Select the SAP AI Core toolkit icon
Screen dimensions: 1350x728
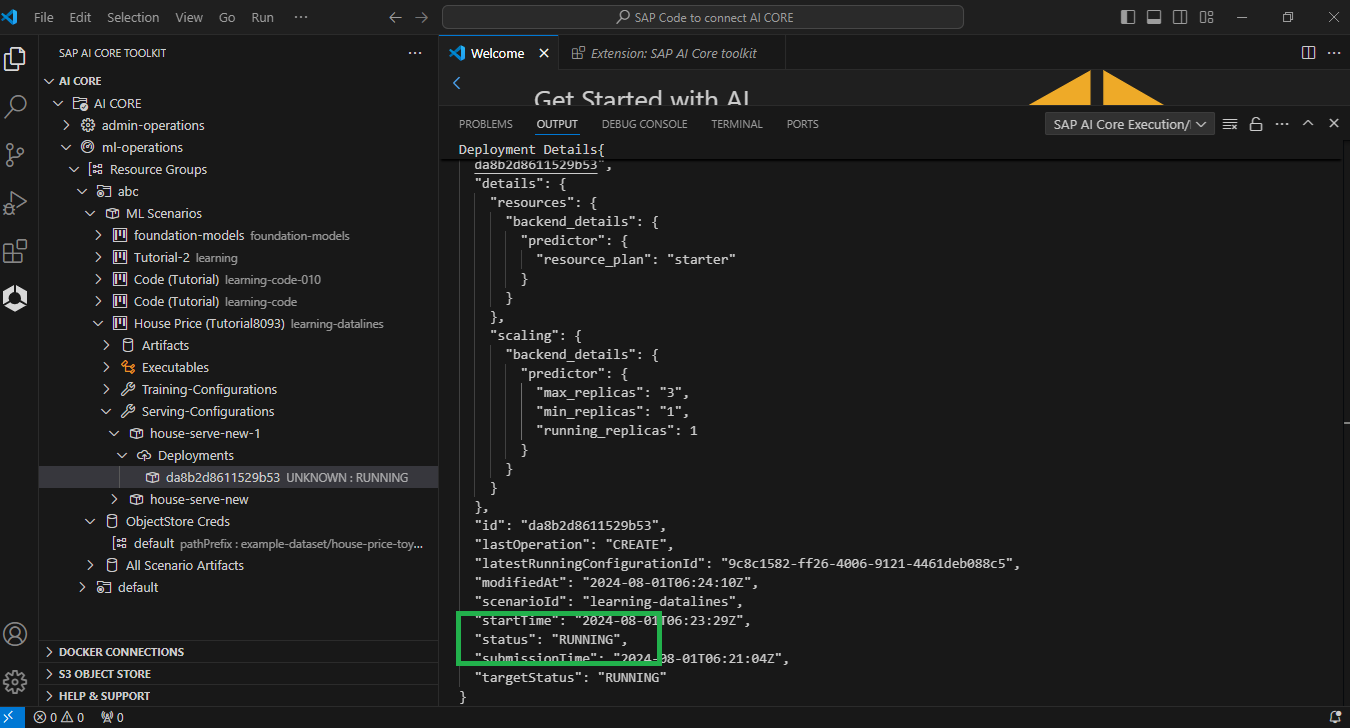(15, 298)
